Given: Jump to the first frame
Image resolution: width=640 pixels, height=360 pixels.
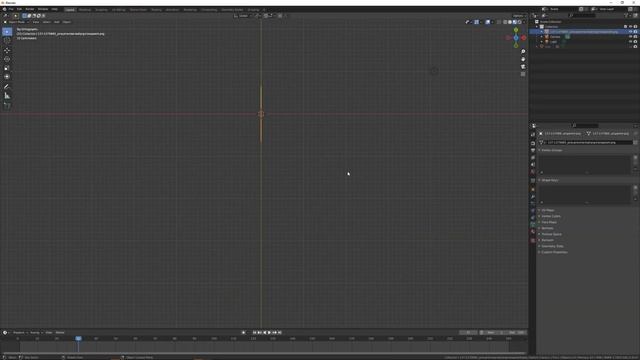Looking at the screenshot, I should pyautogui.click(x=254, y=333).
